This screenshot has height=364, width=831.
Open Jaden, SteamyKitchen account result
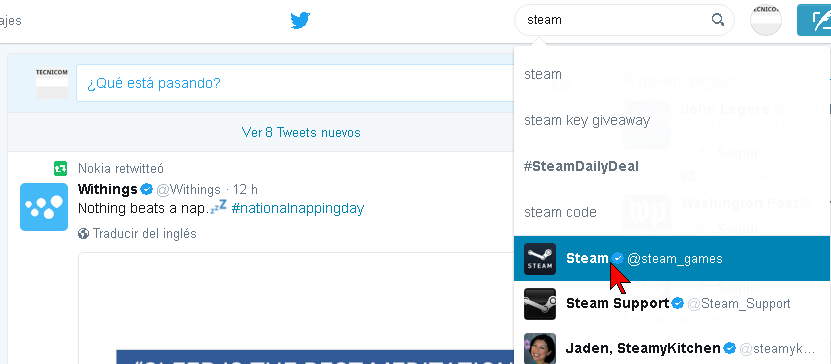[672, 348]
